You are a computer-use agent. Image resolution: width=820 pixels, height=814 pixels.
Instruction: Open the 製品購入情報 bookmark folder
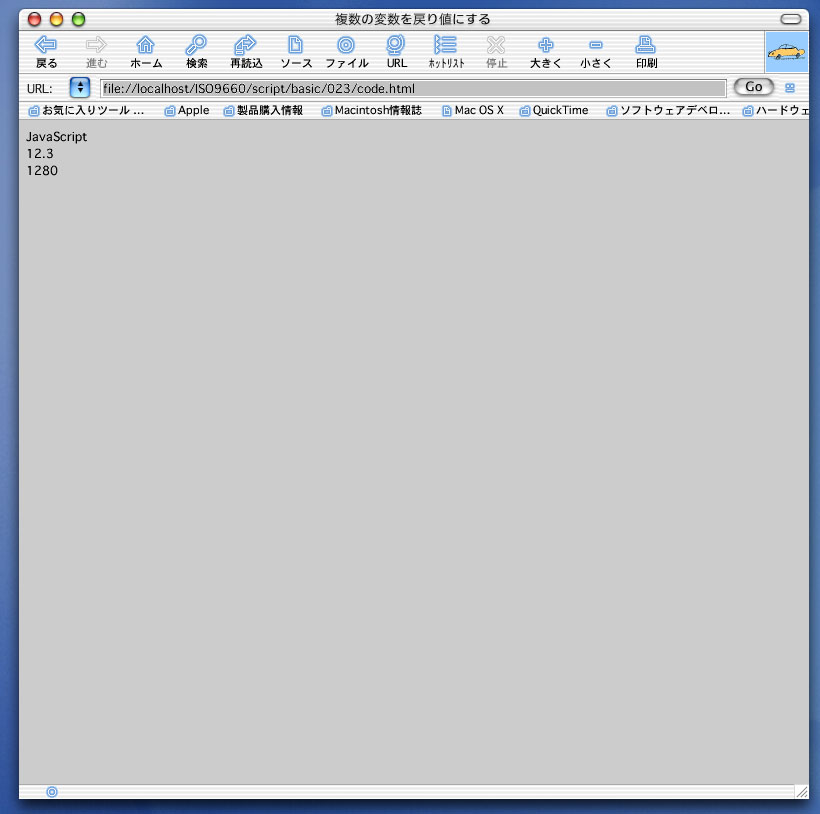263,110
